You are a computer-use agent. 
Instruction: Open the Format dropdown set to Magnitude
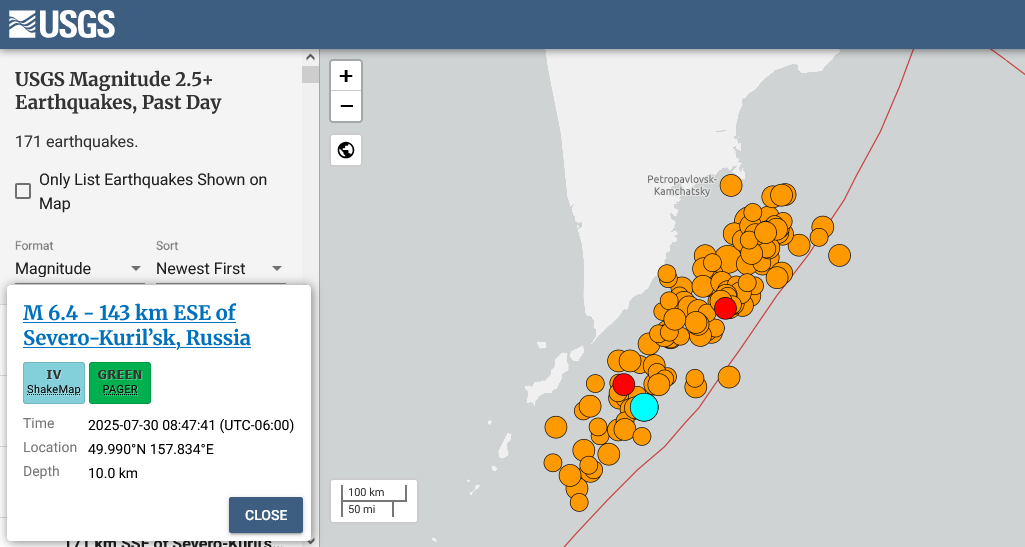[78, 268]
